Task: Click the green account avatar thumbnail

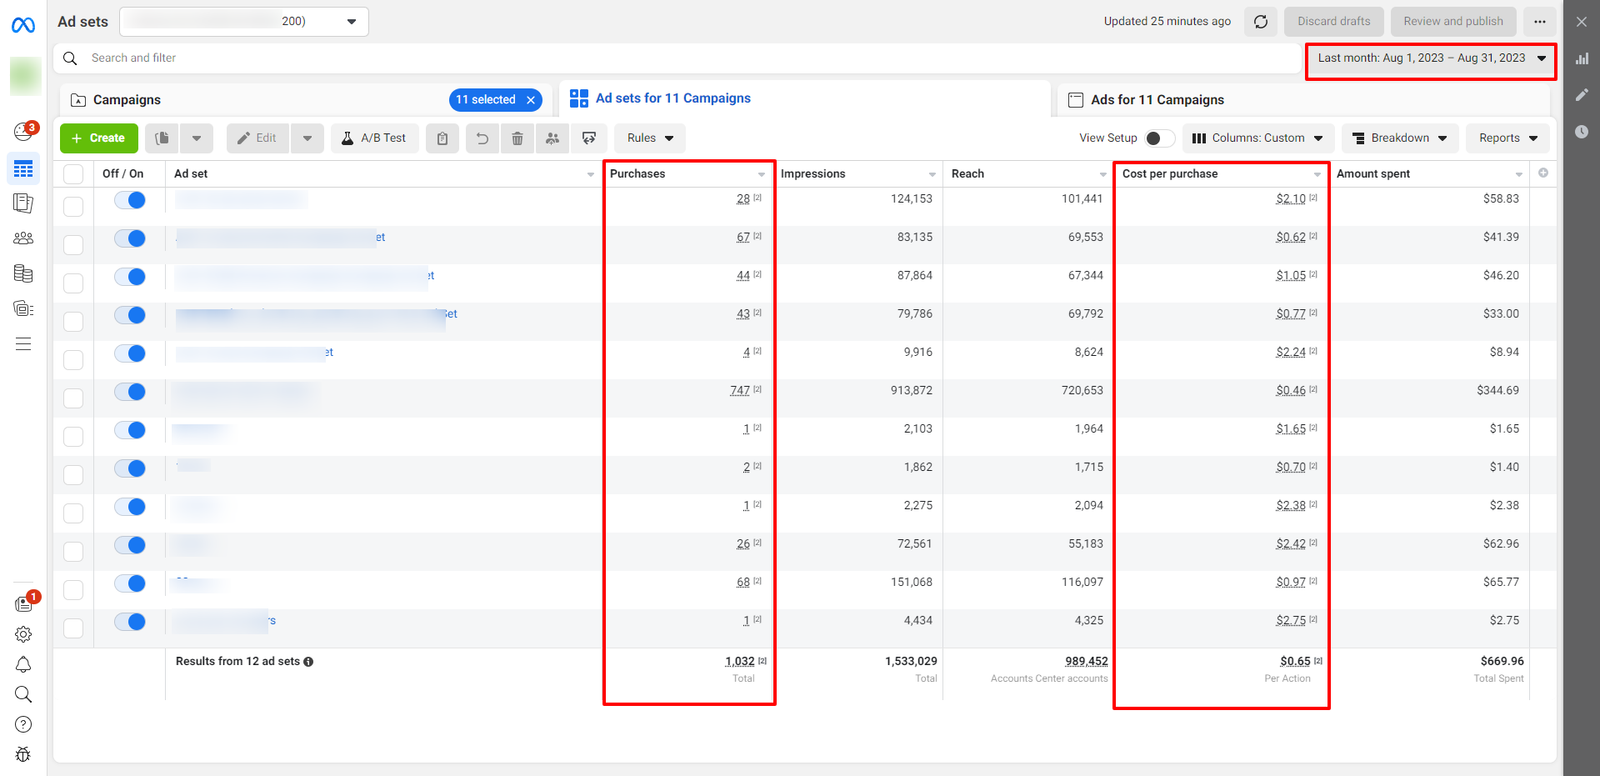Action: point(25,75)
